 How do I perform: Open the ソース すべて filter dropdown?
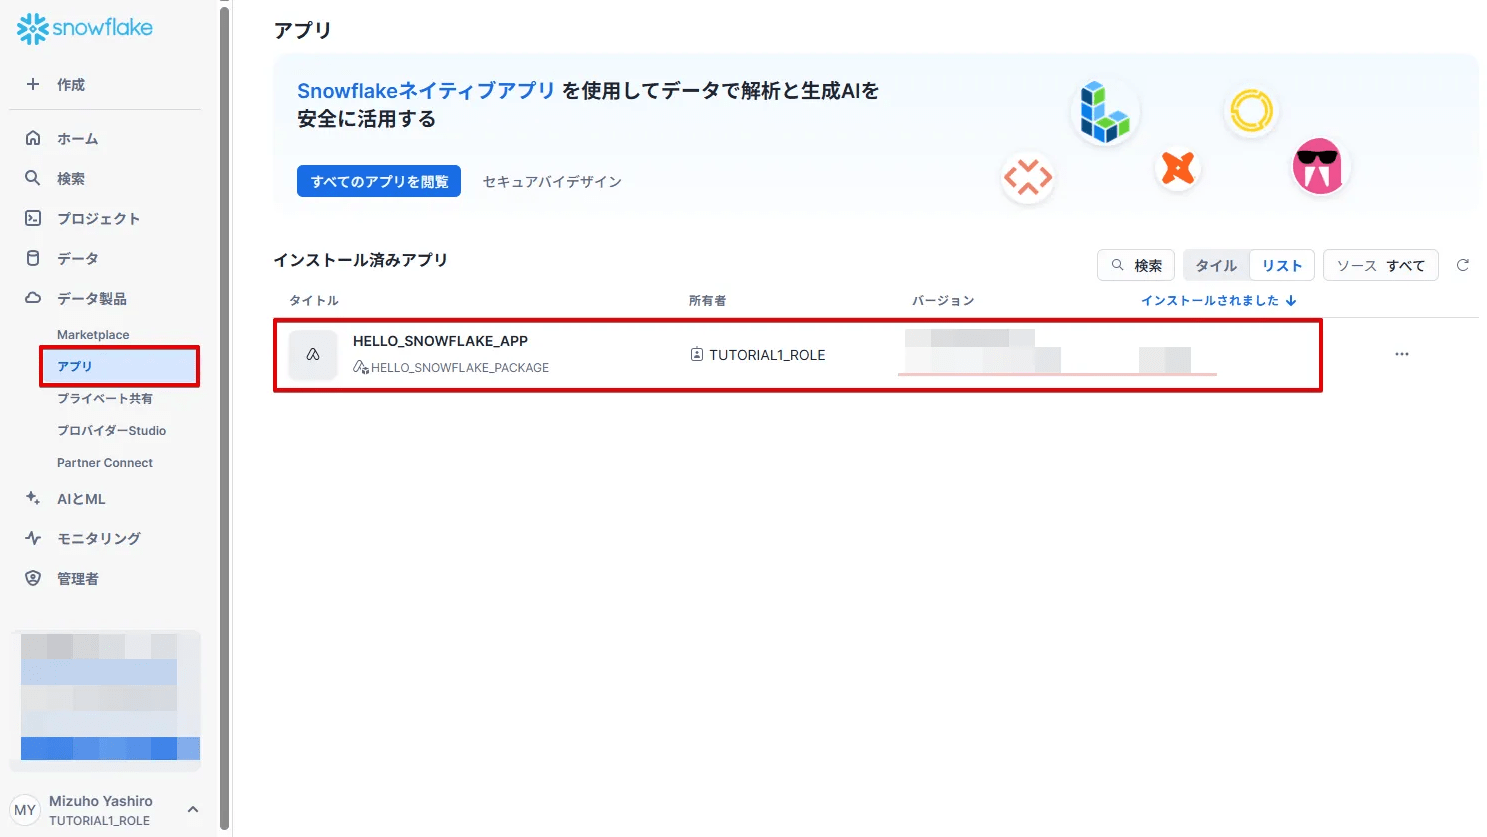click(x=1381, y=265)
